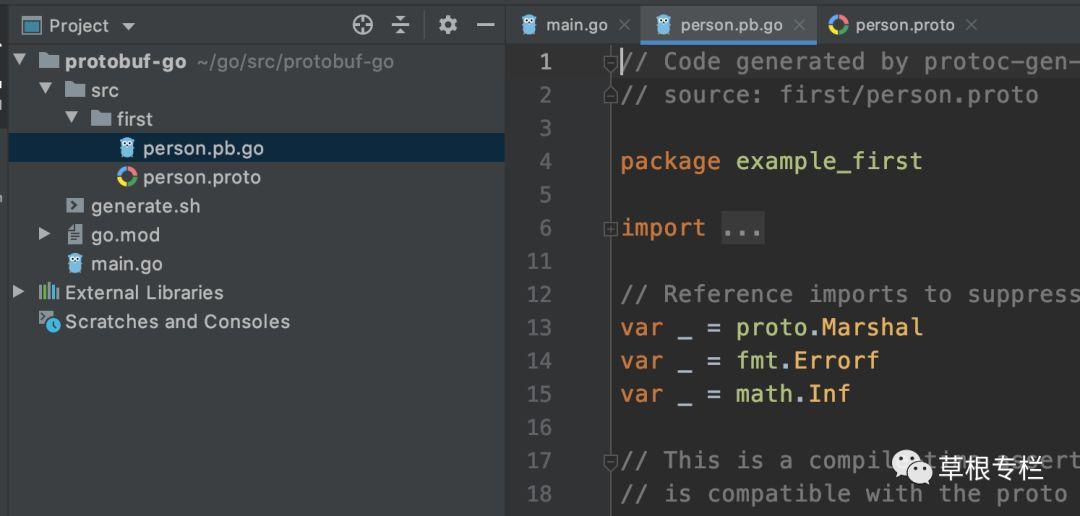1080x516 pixels.
Task: Close the person.proto editor tab
Action: [971, 25]
